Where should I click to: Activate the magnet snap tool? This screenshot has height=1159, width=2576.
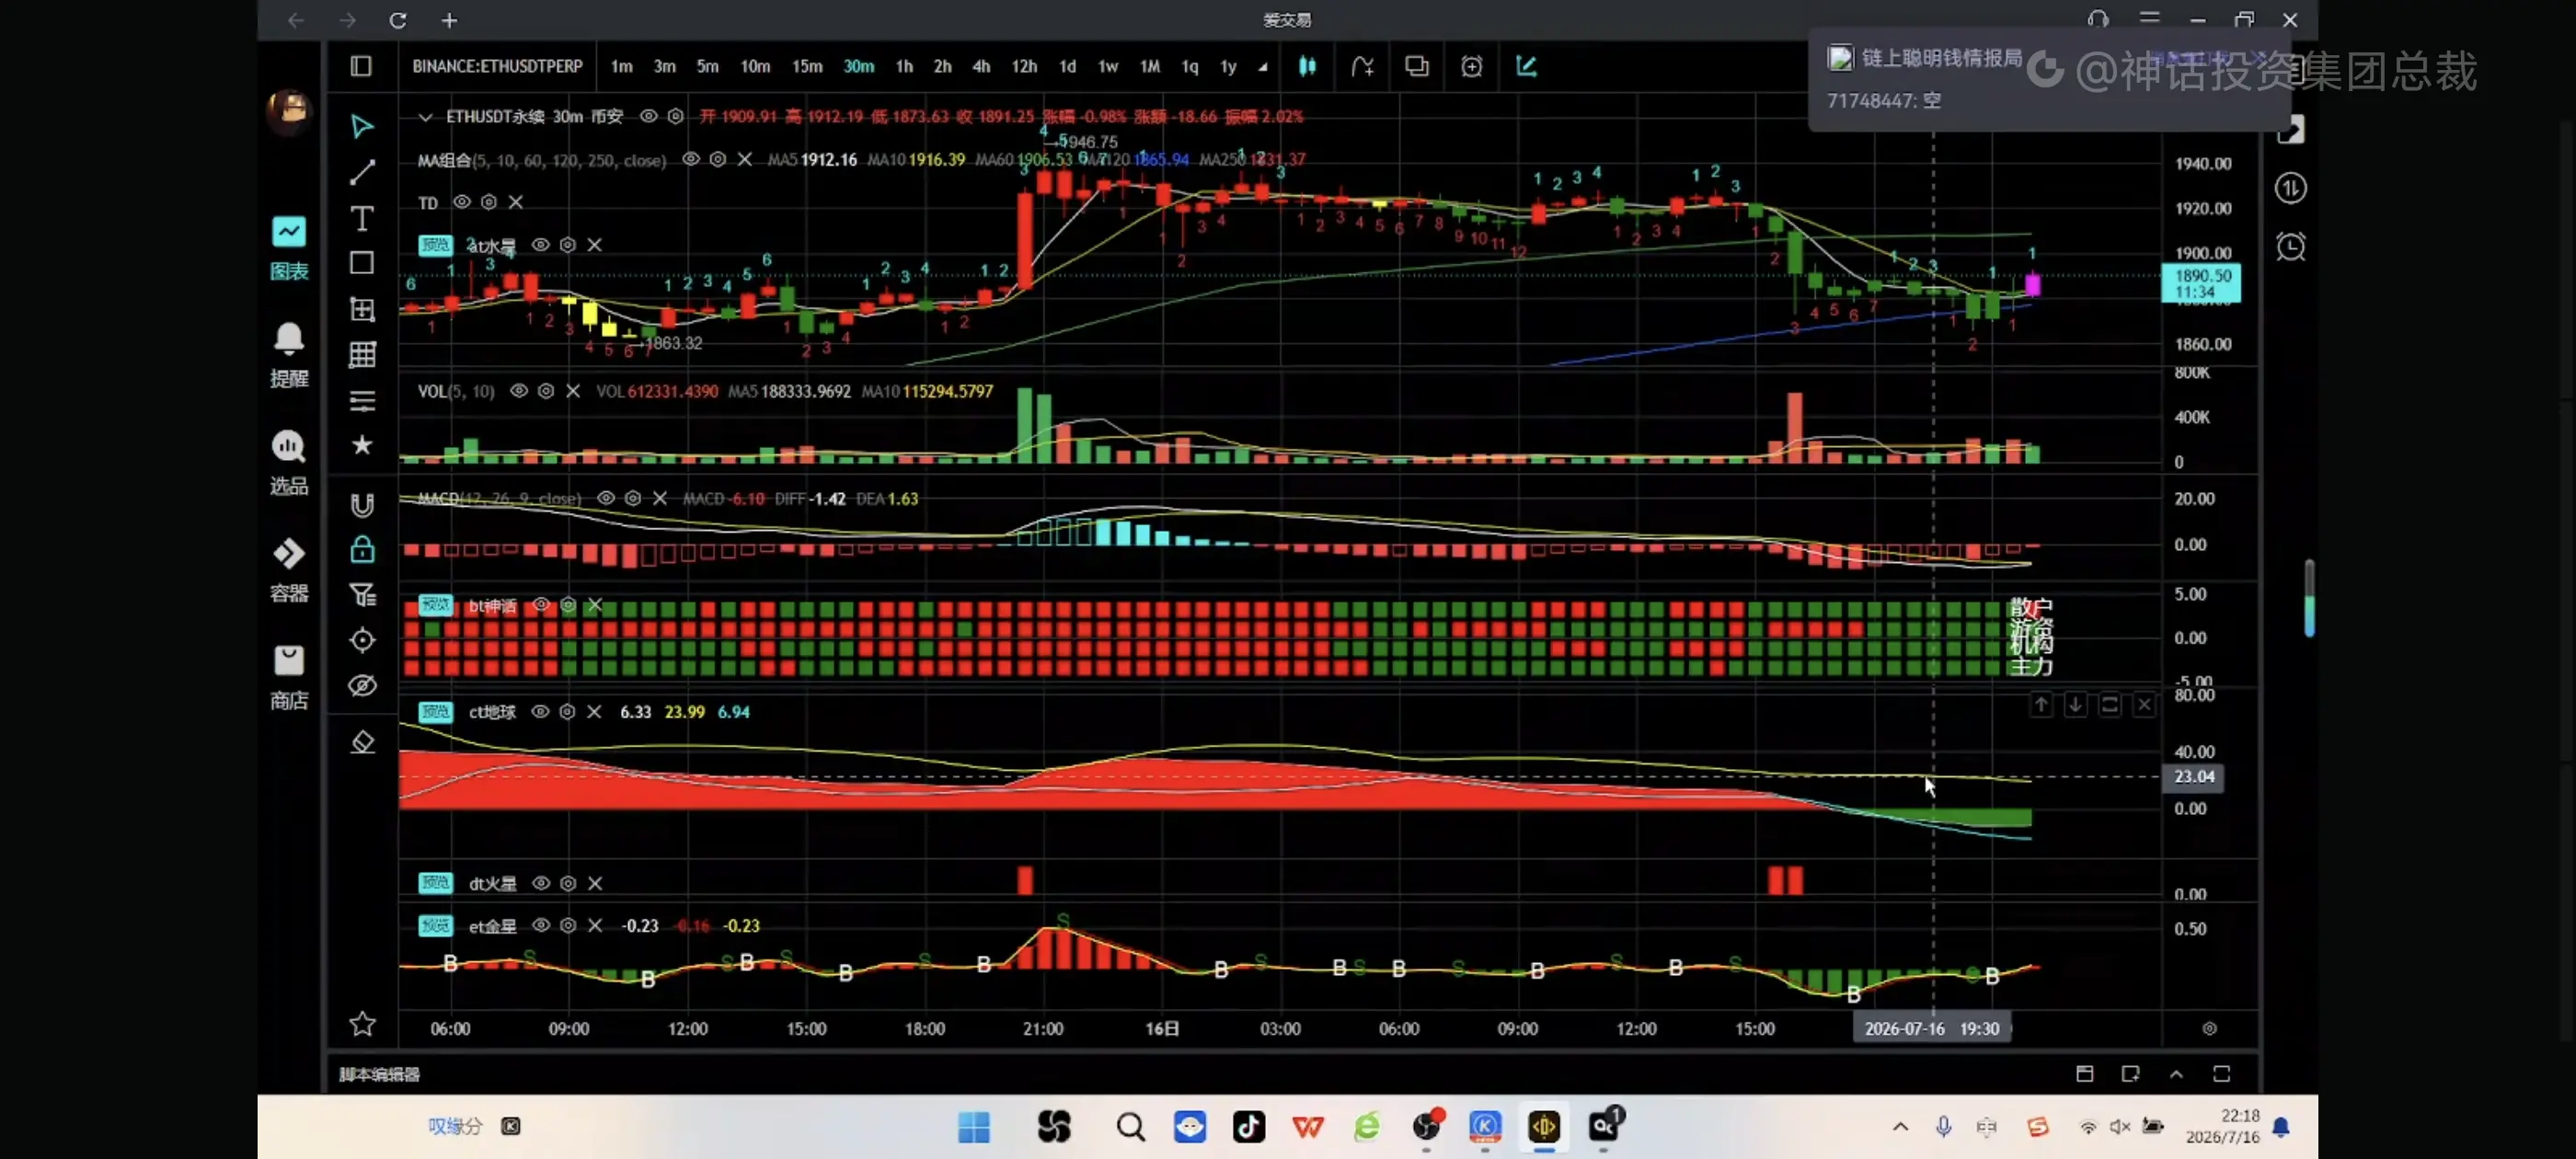pyautogui.click(x=362, y=505)
